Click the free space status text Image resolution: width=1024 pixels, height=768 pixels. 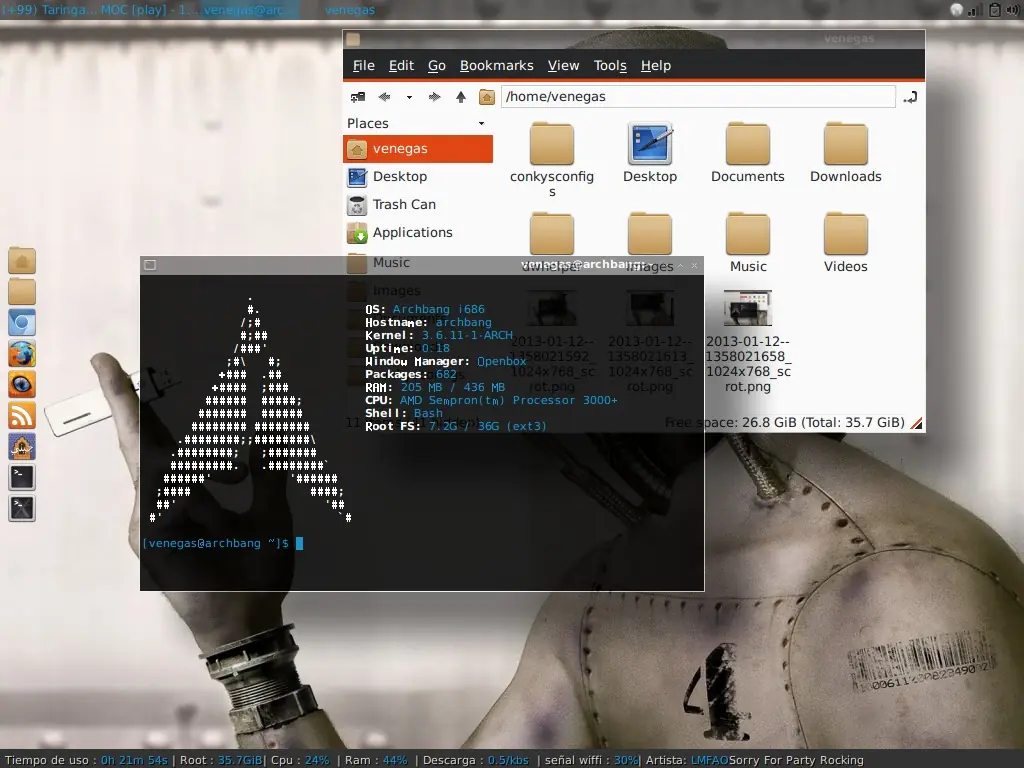tap(784, 423)
